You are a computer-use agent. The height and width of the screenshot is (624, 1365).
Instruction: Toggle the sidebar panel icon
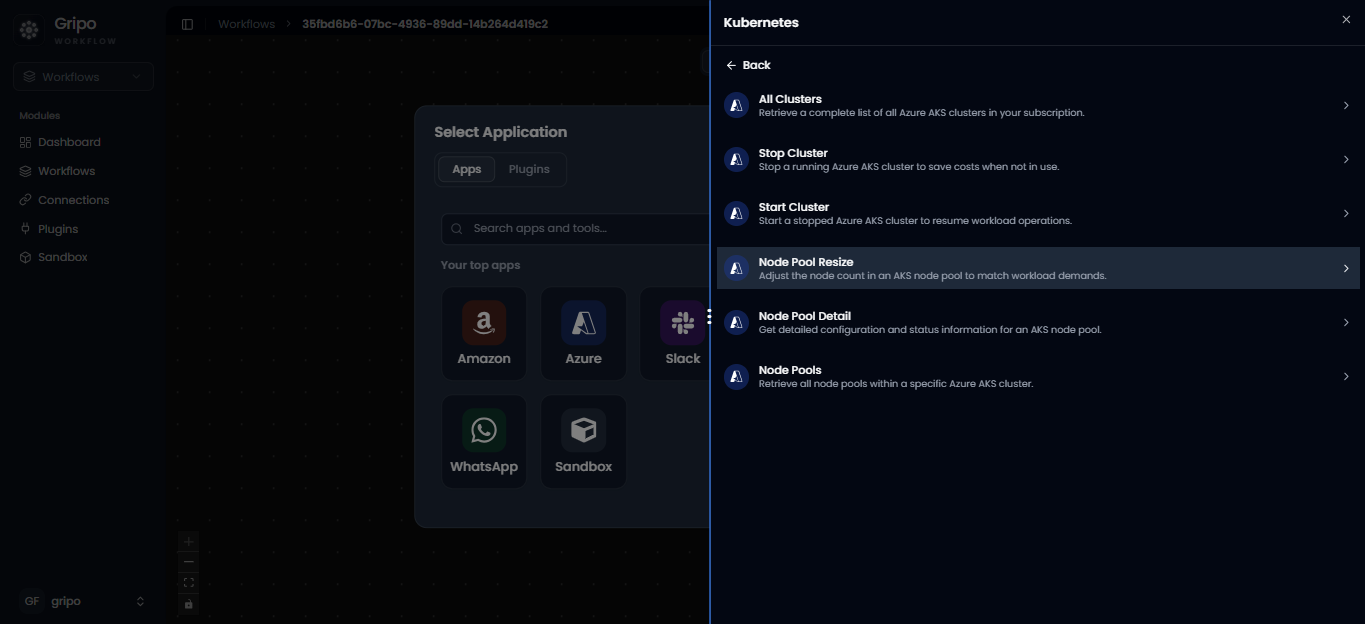pos(187,24)
